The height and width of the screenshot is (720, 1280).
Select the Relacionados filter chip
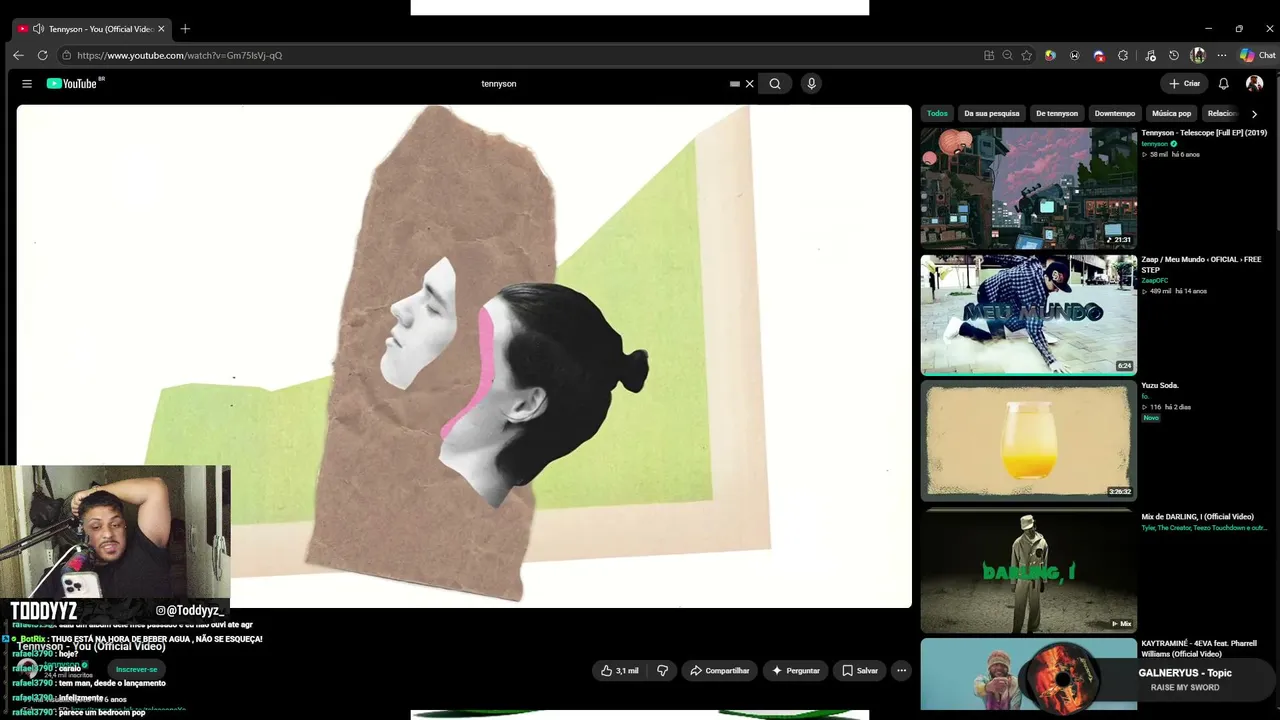pyautogui.click(x=1223, y=113)
